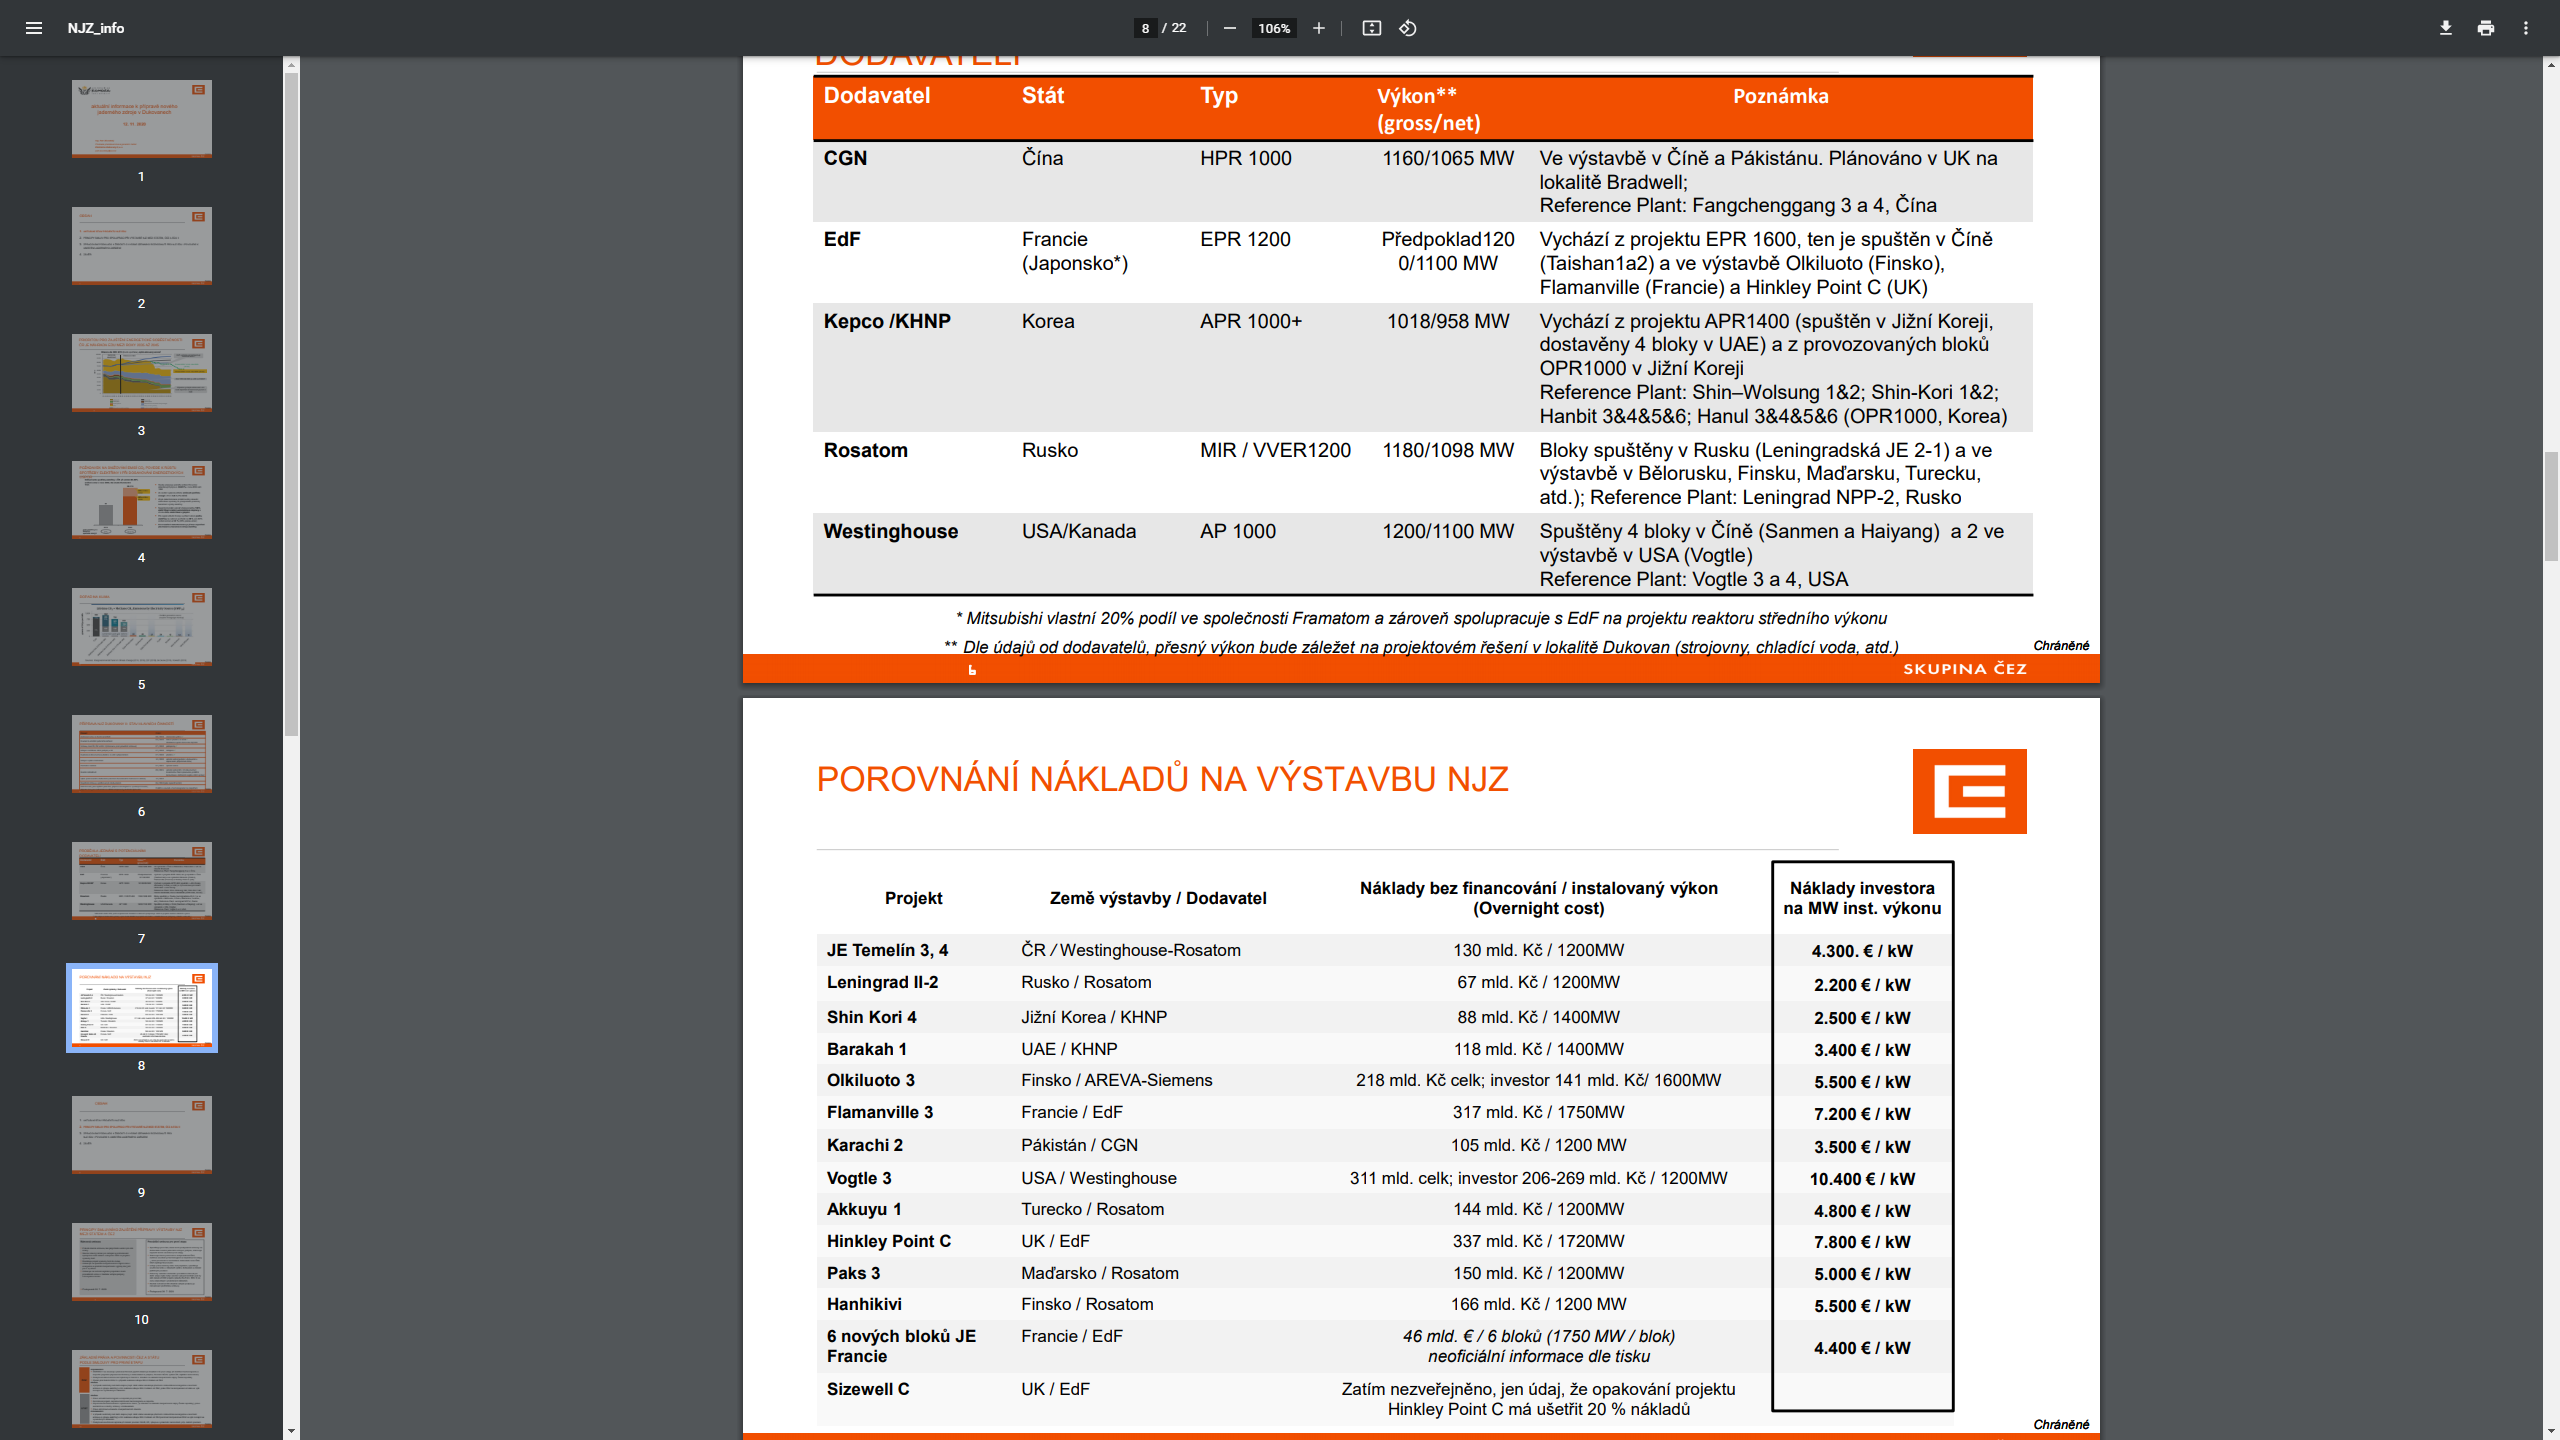
Task: Click the NJZ_info document title
Action: click(x=96, y=28)
